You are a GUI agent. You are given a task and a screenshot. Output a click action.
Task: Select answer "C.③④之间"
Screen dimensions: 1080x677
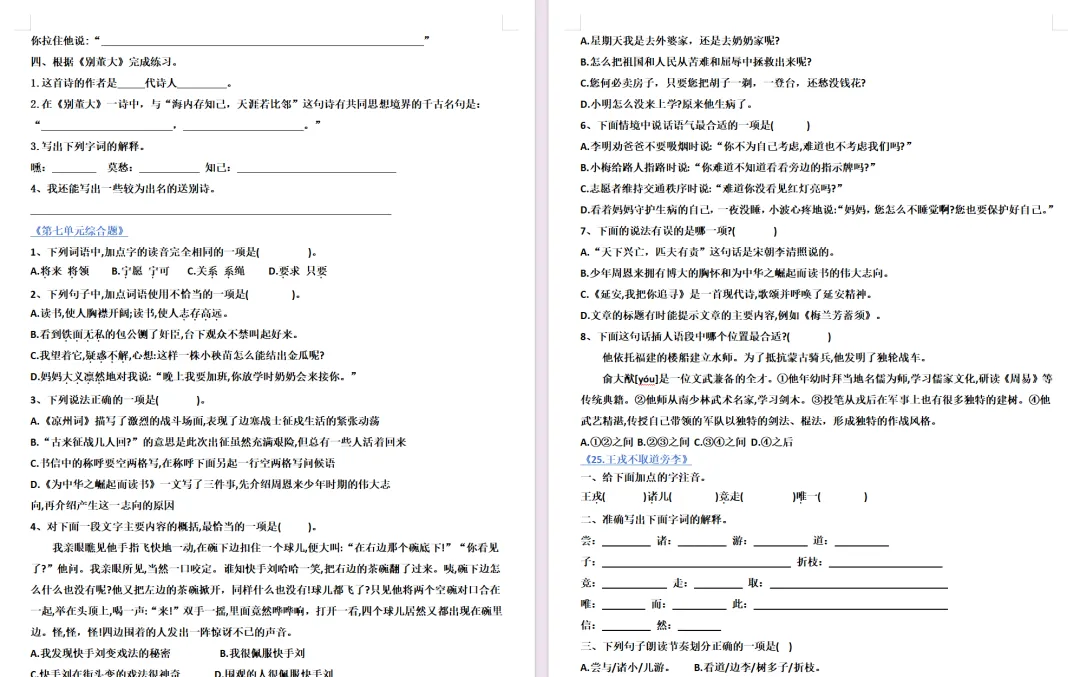click(x=720, y=442)
